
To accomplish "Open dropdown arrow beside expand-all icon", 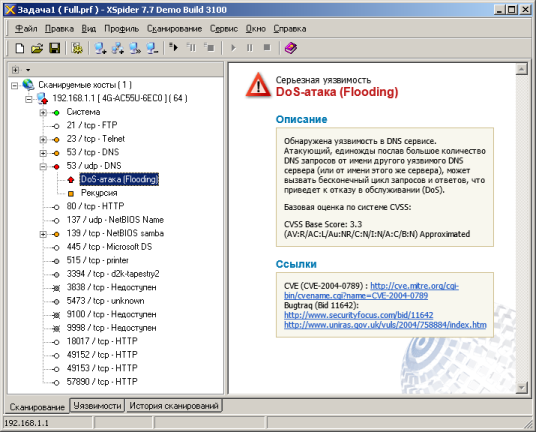I will click(28, 70).
